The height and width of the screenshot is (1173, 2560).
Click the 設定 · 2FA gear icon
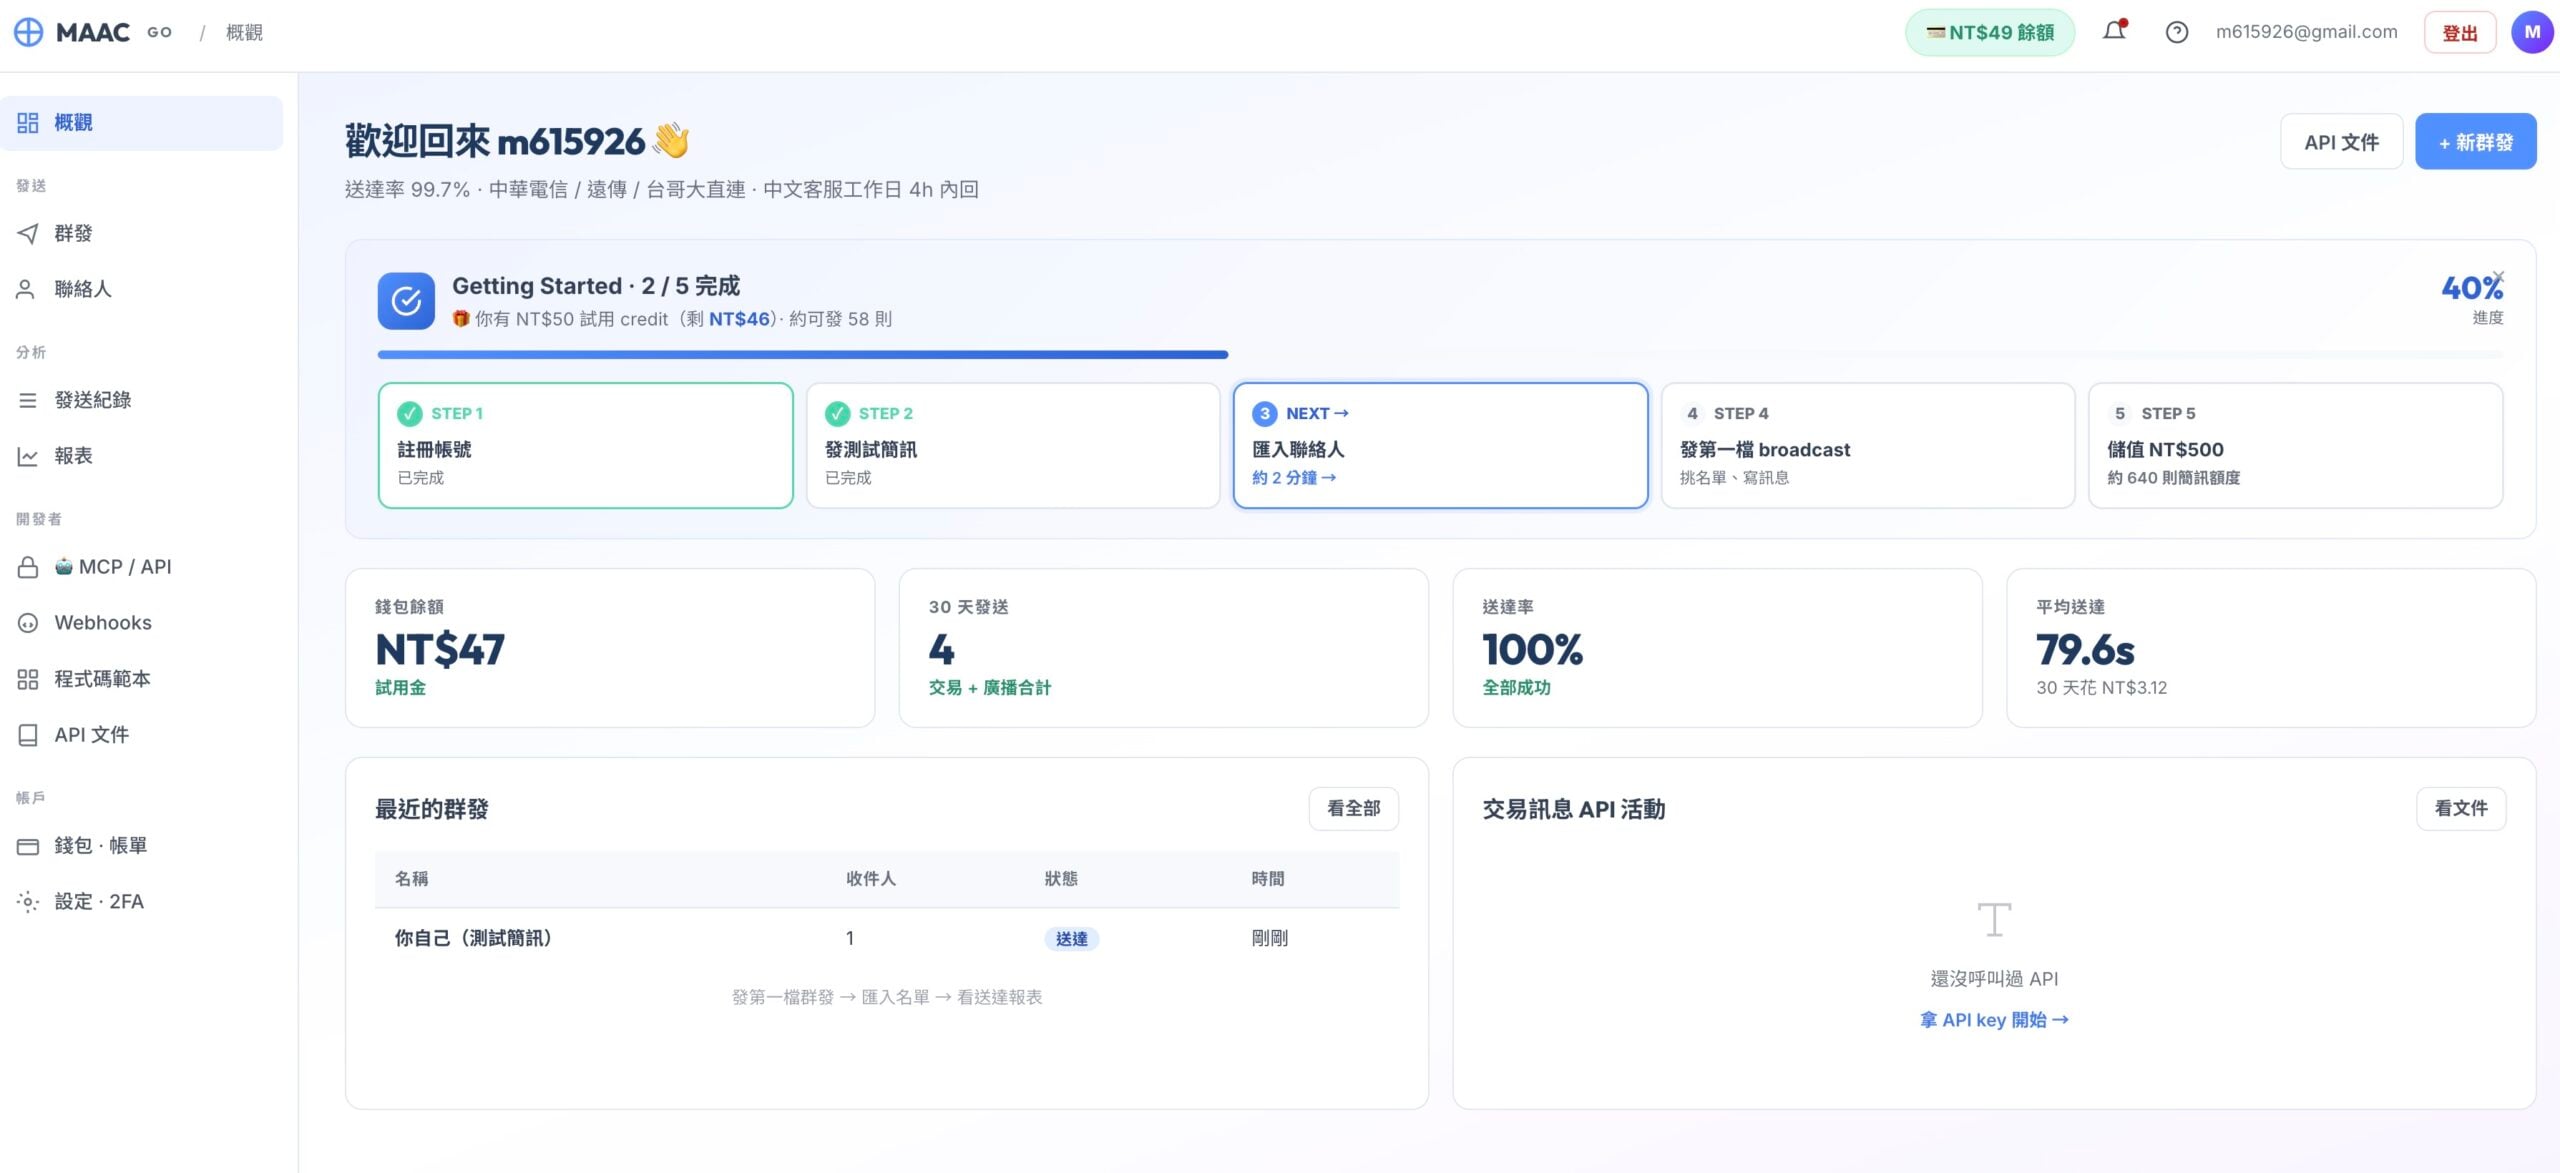click(x=28, y=902)
